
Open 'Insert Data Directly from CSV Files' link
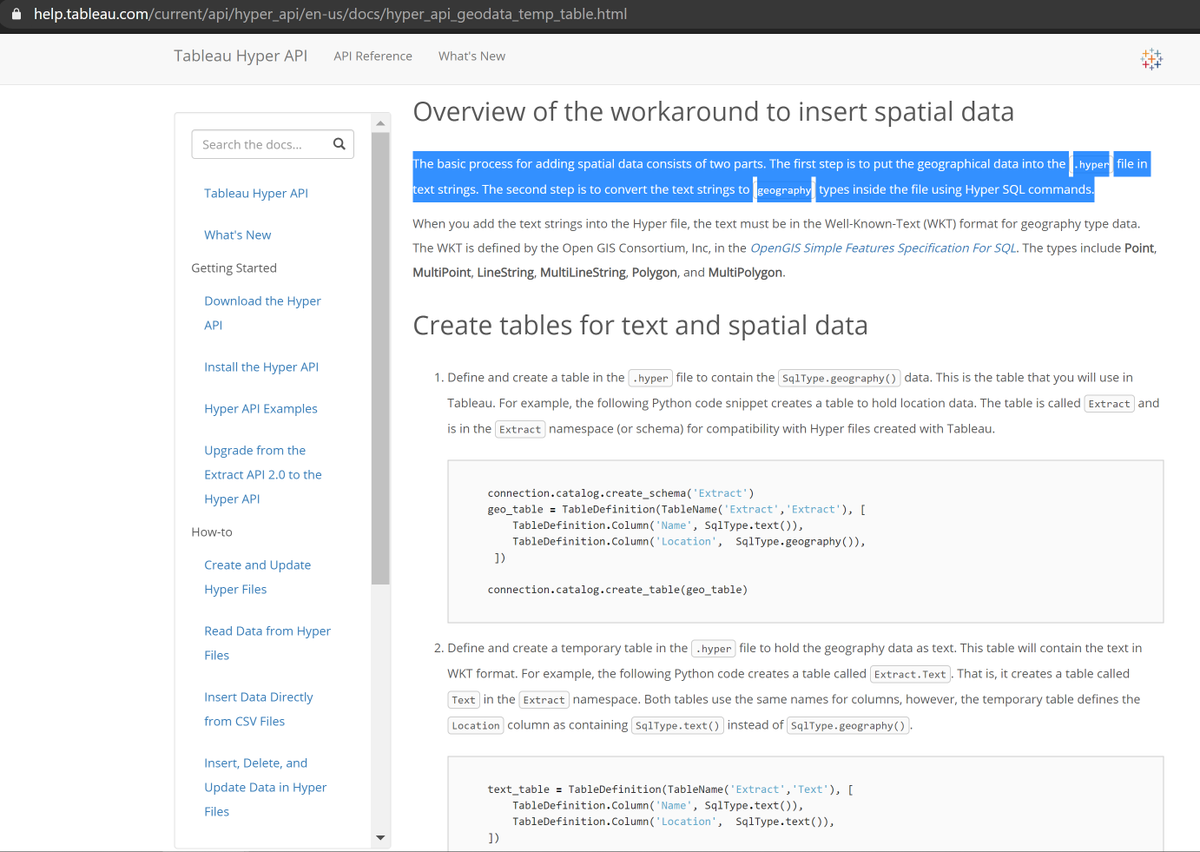pos(259,709)
